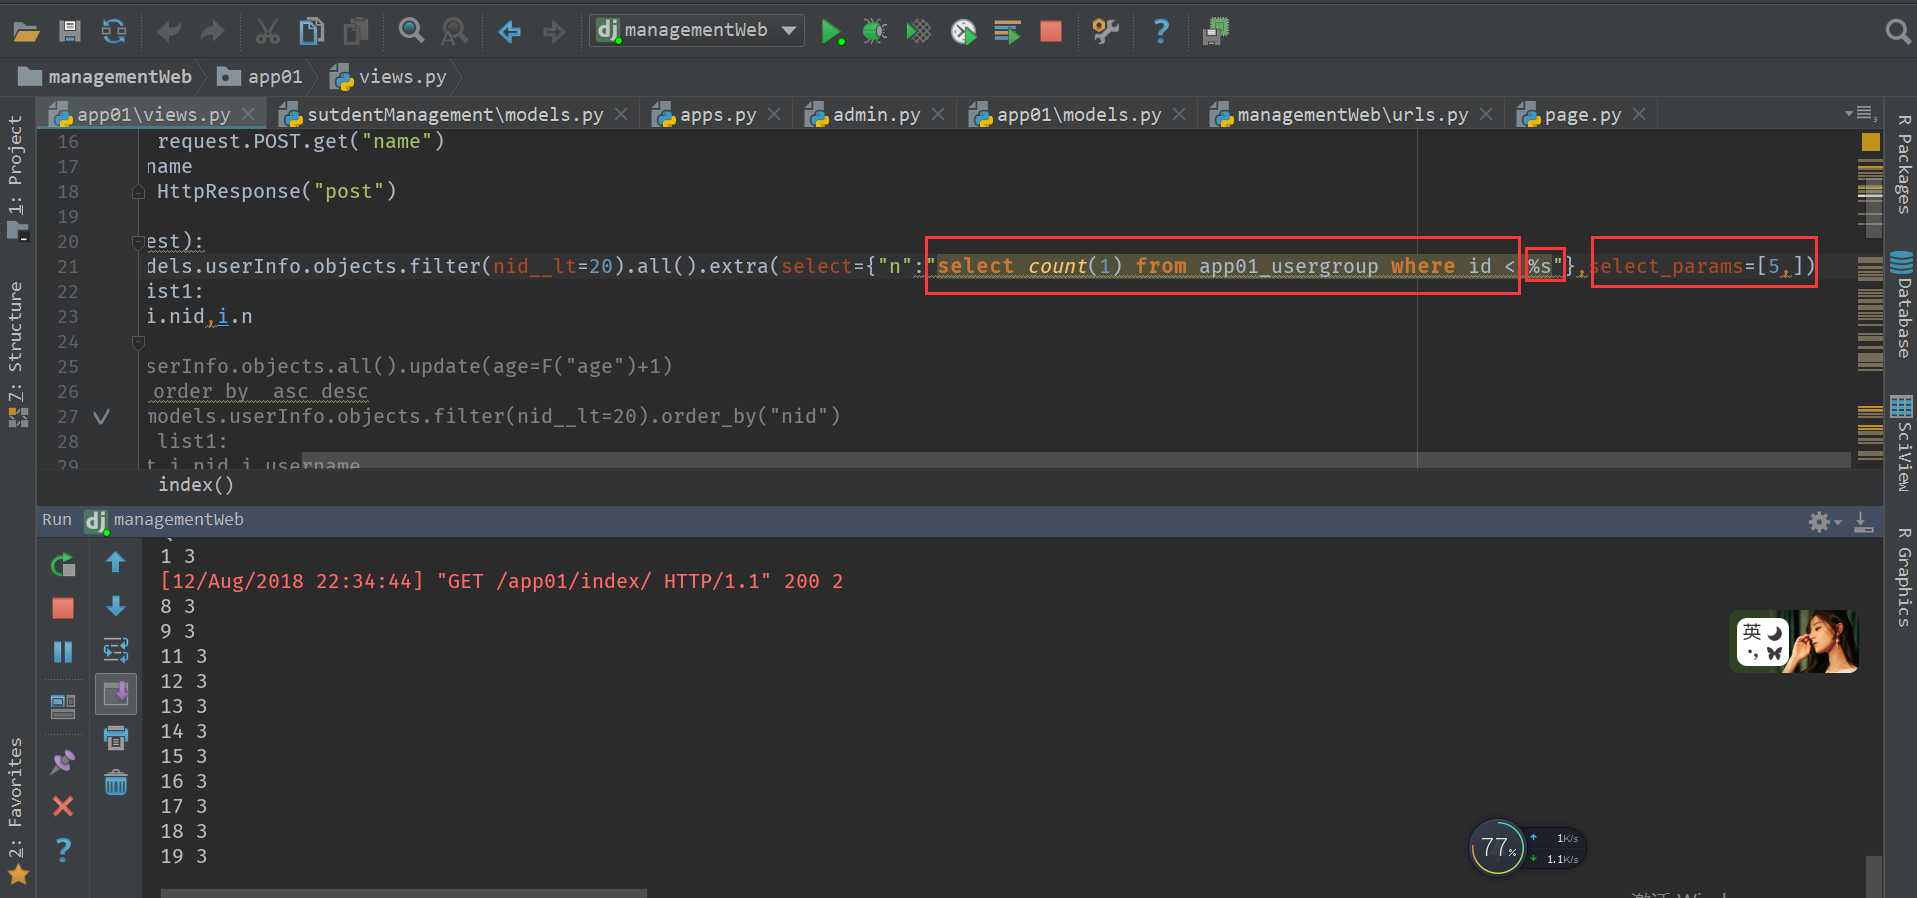Rerun managementWeb in the Run panel
Screen dimensions: 1917x898
pos(62,565)
